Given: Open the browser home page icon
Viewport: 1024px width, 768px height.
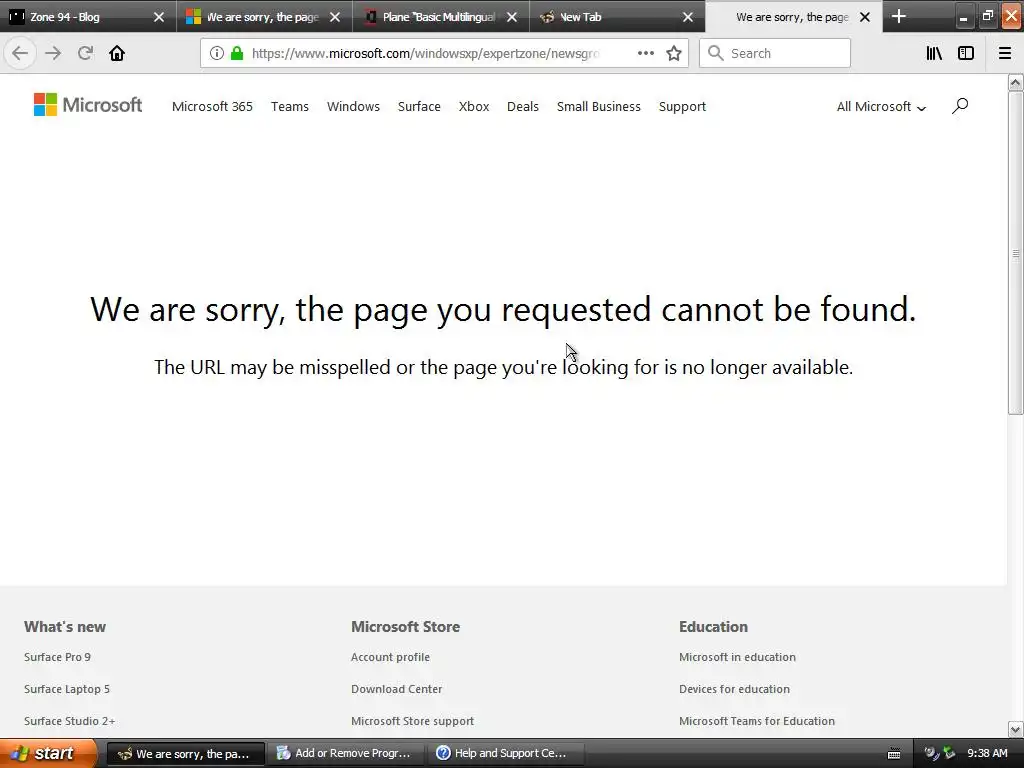Looking at the screenshot, I should 117,53.
